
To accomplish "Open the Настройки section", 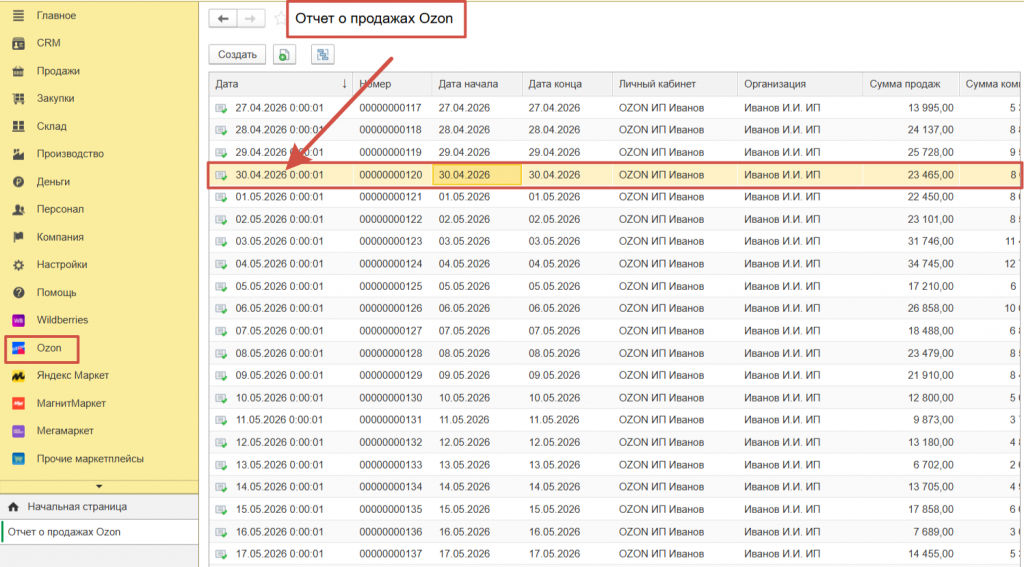I will pyautogui.click(x=62, y=265).
